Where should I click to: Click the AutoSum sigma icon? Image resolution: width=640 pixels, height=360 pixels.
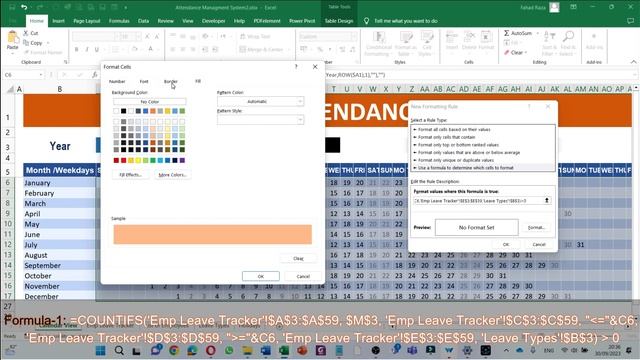coord(507,33)
